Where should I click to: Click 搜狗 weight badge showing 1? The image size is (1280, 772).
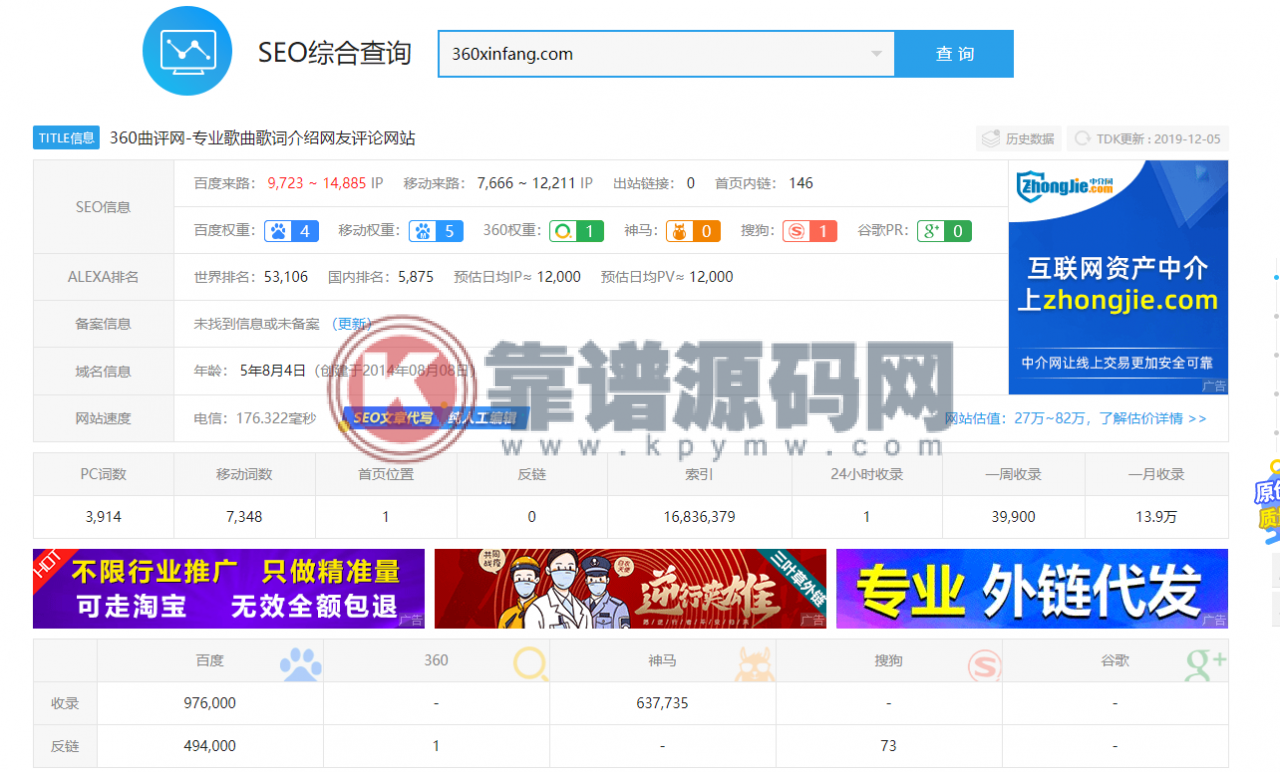(x=810, y=231)
